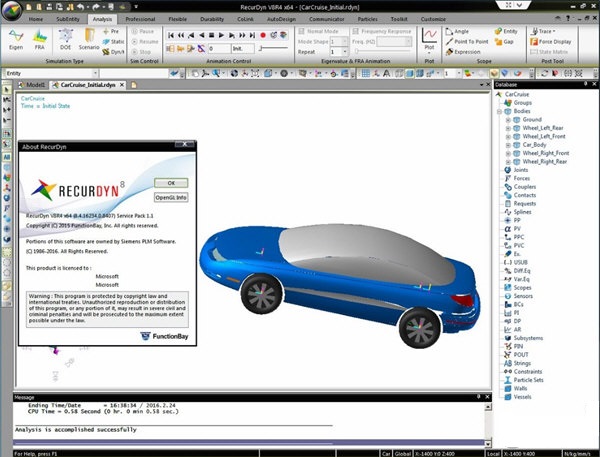Jump to last animation frame
The width and height of the screenshot is (600, 457).
[x=252, y=35]
